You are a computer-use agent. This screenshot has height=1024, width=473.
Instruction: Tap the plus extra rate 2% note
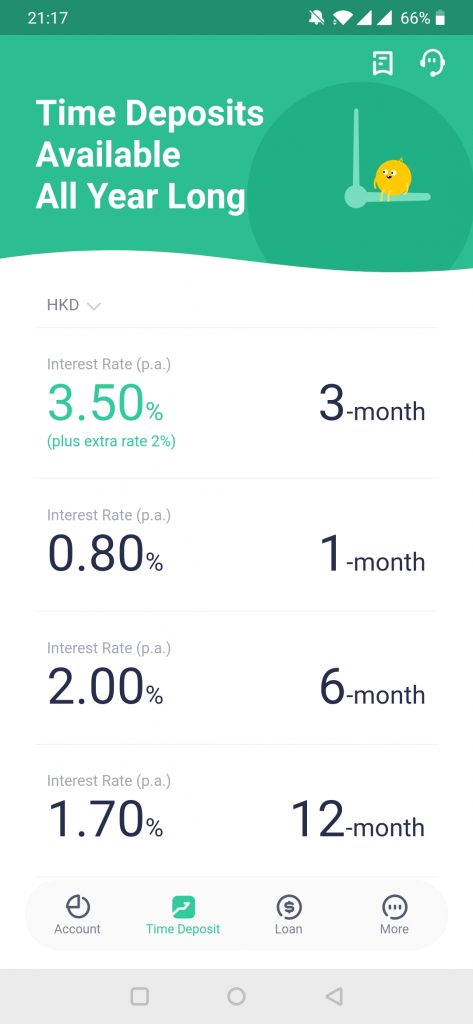pyautogui.click(x=111, y=441)
